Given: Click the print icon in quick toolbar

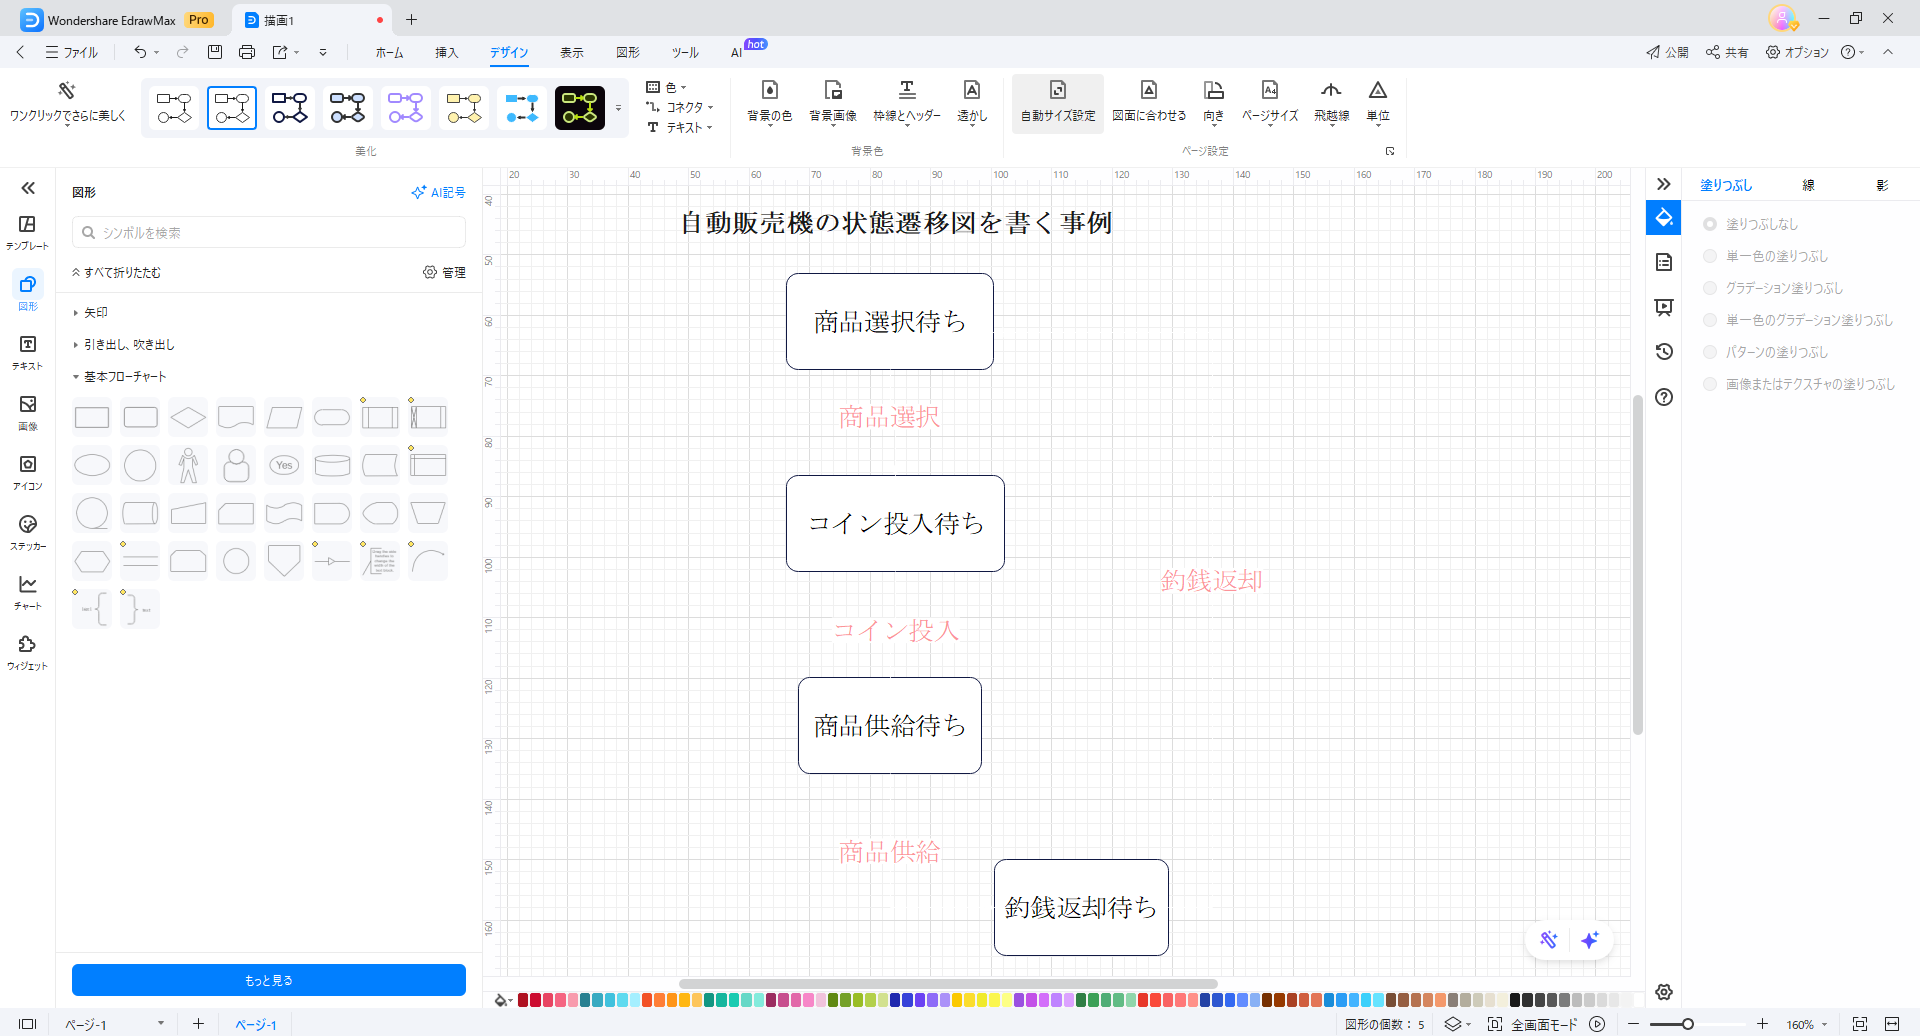Looking at the screenshot, I should [247, 52].
